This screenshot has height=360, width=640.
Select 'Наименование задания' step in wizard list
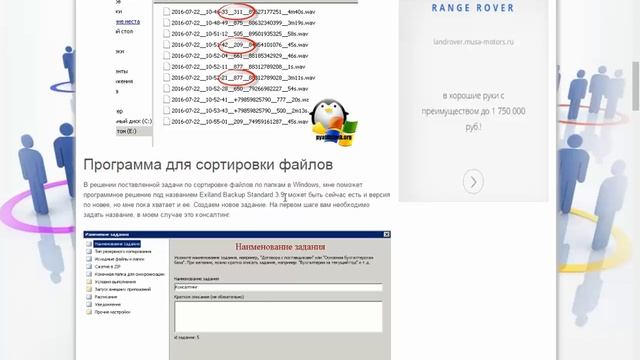117,244
